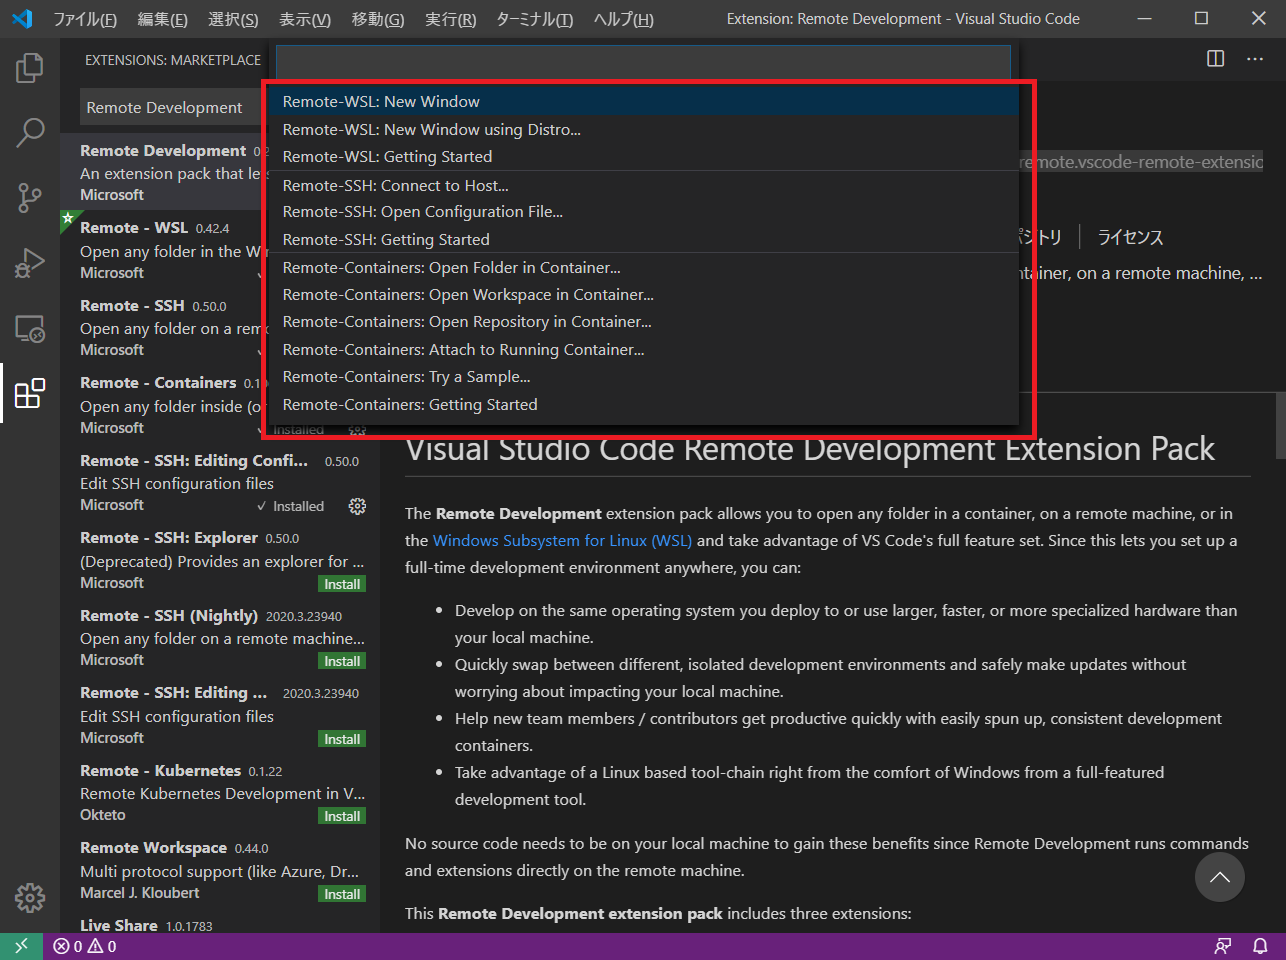
Task: Open errors and warnings in status bar
Action: point(85,946)
